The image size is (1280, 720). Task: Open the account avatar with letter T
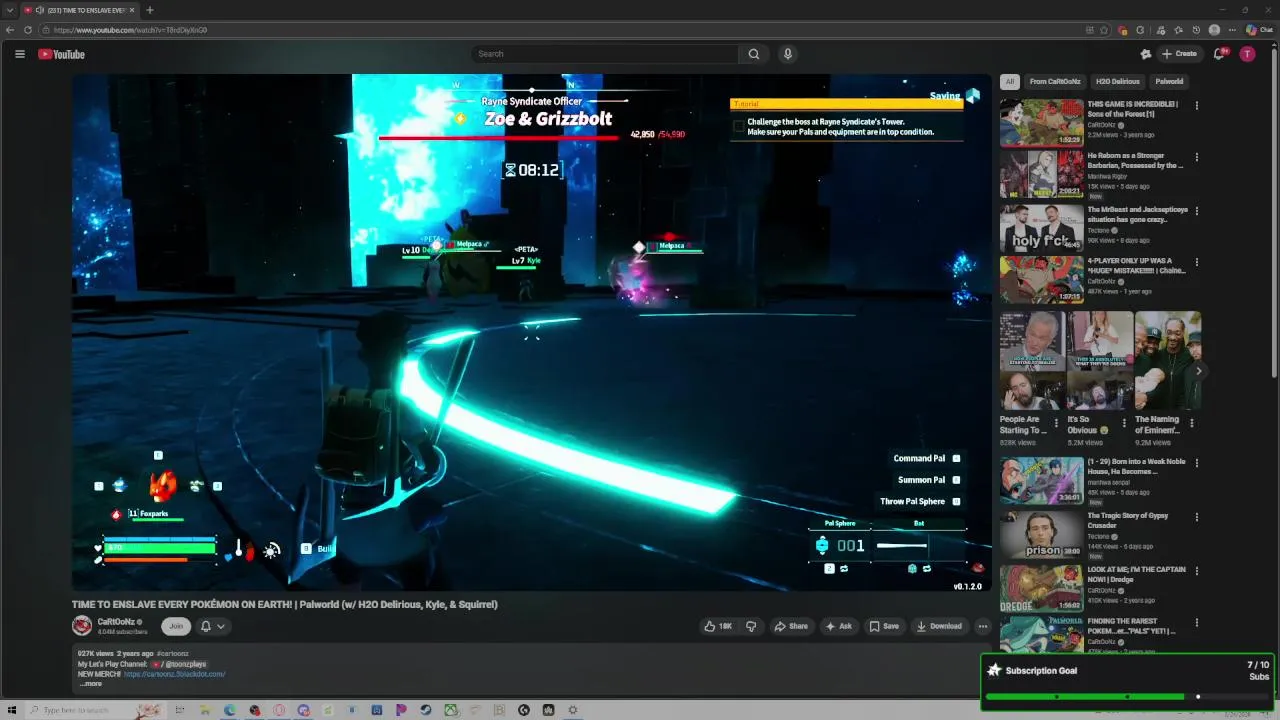click(1247, 54)
